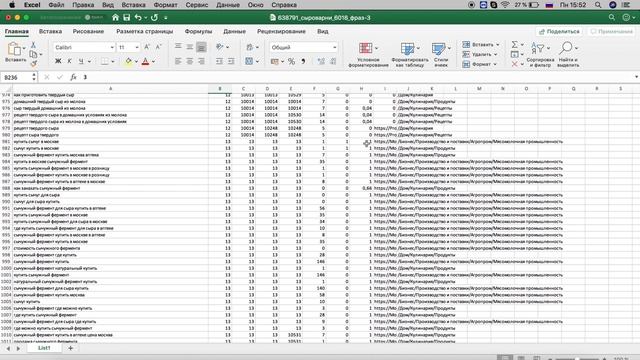Click the Name Box showing B236
This screenshot has width=640, height=360.
coord(16,77)
